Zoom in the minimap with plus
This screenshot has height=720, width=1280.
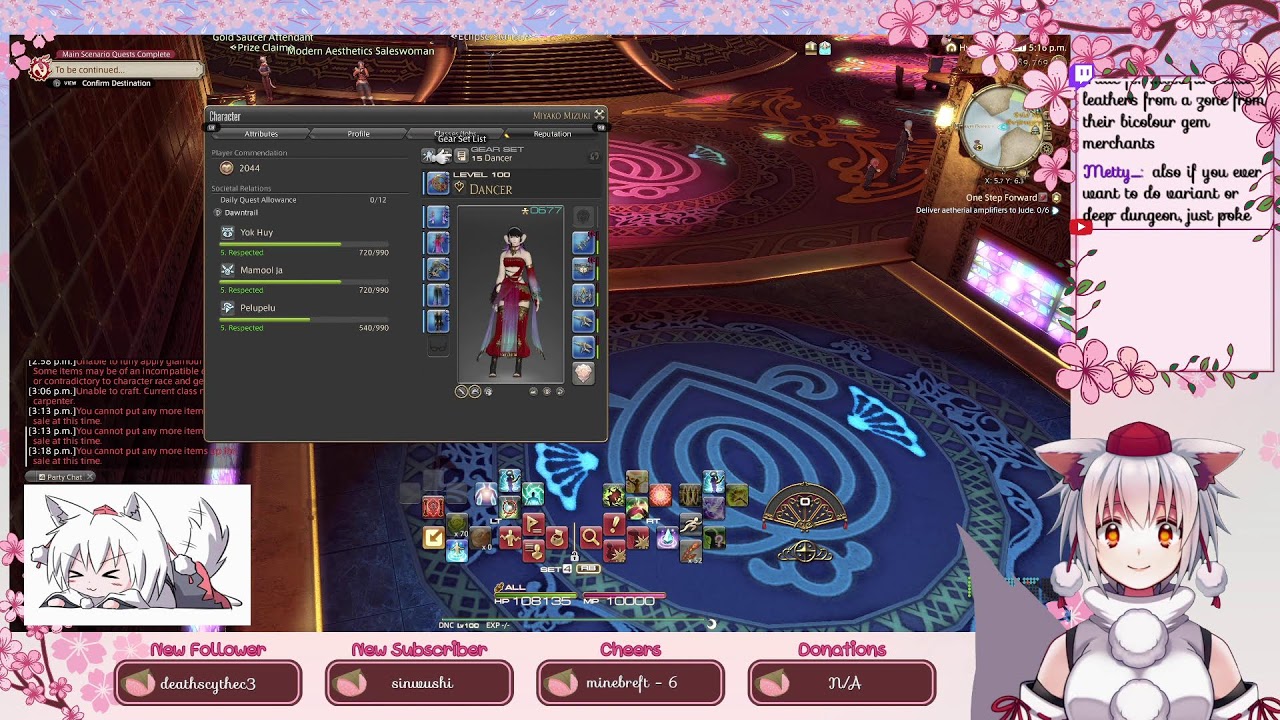1047,115
